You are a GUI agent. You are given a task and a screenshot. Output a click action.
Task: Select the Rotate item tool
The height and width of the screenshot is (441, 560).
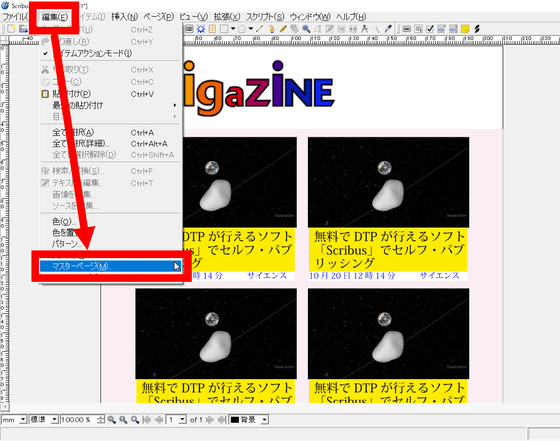(294, 29)
